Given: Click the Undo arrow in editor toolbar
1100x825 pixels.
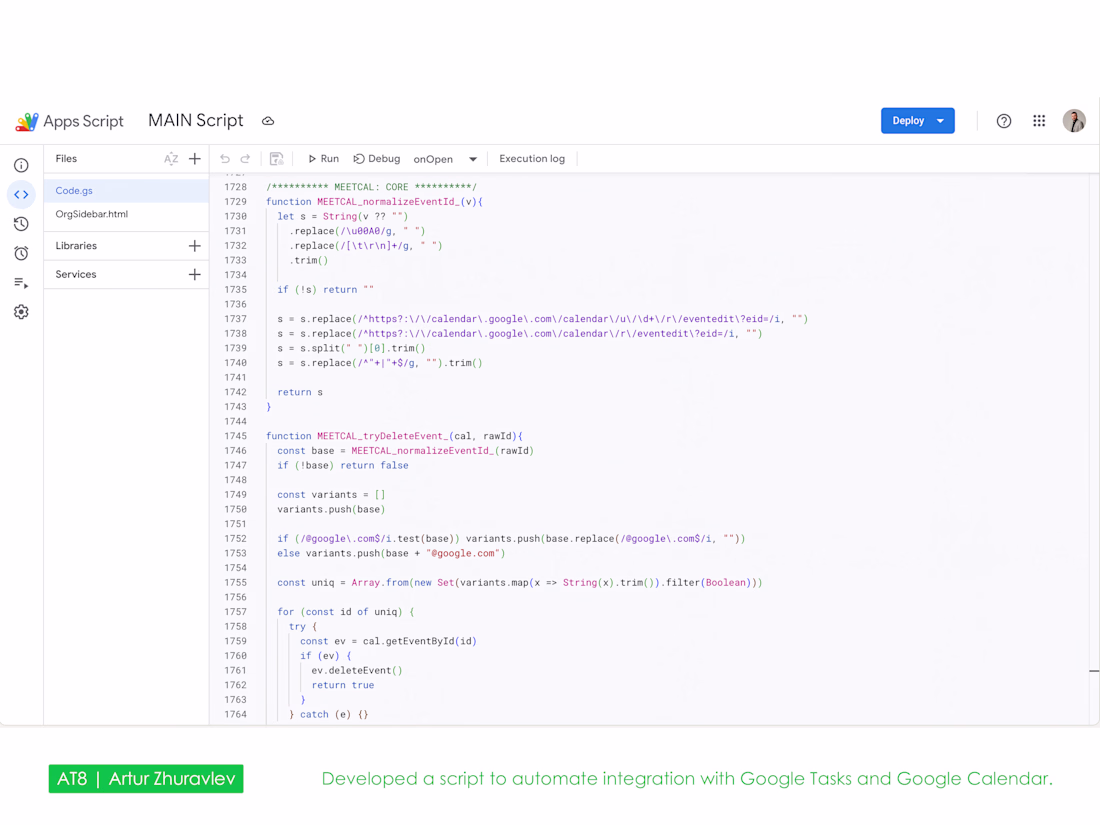Looking at the screenshot, I should 224,159.
